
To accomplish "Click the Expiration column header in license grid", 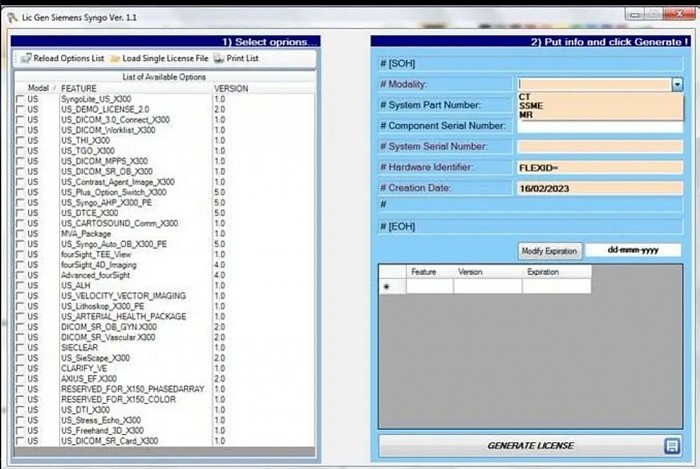I will tap(556, 272).
